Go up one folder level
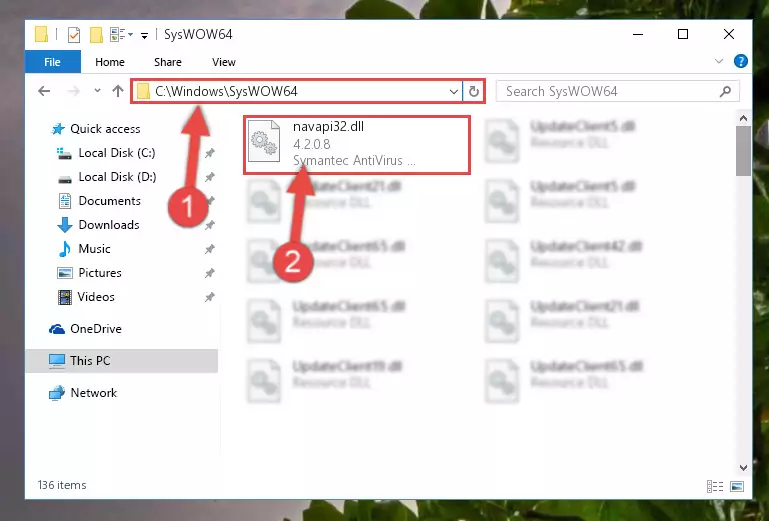 [118, 91]
